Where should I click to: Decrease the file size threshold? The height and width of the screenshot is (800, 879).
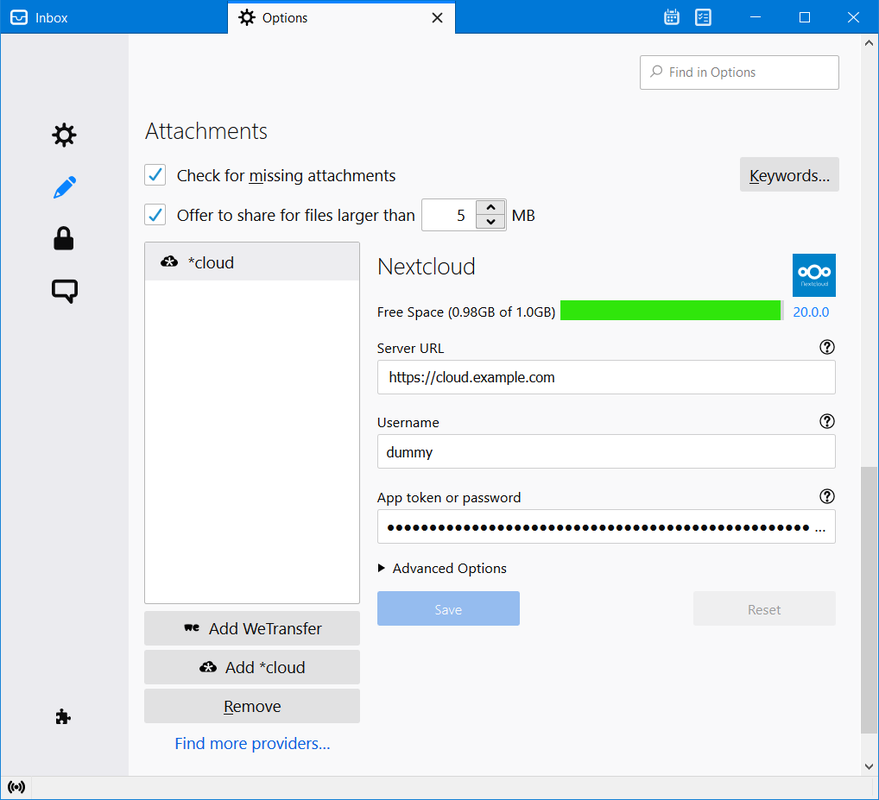(x=491, y=222)
